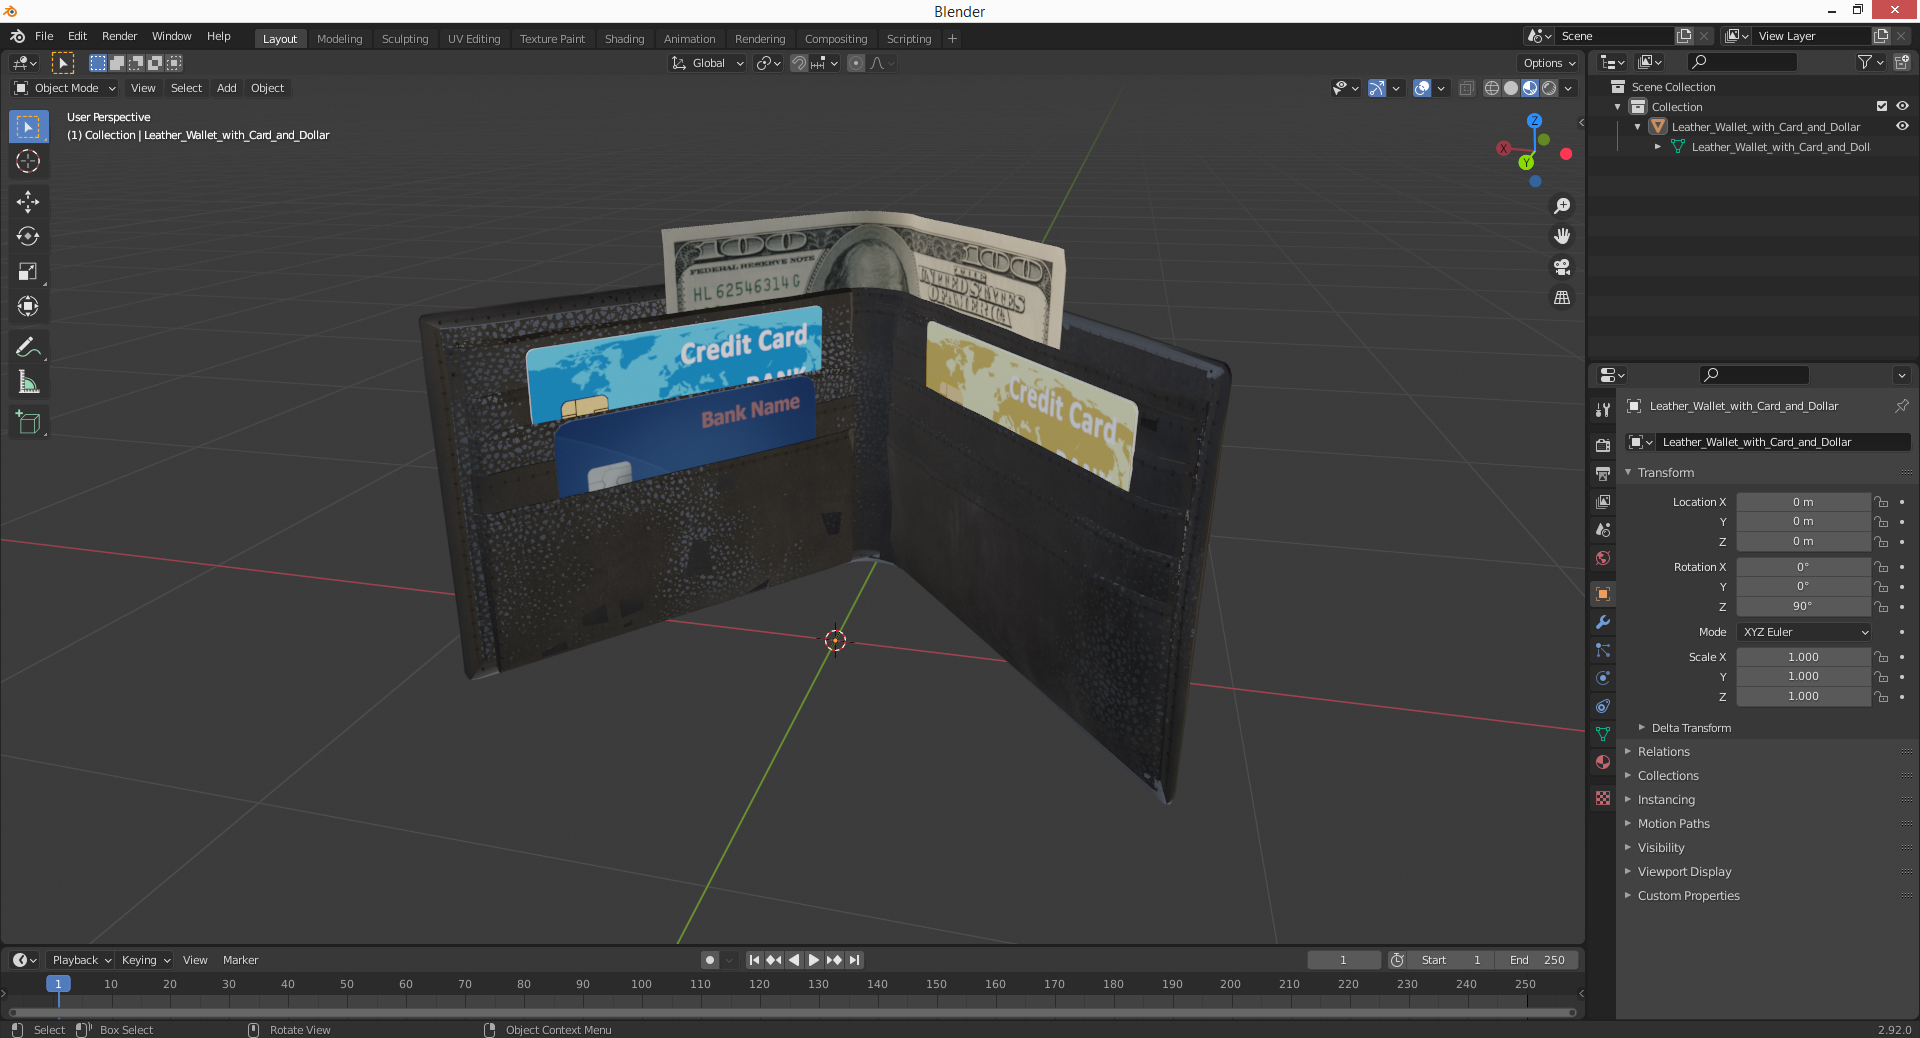Activate the Scale tool
This screenshot has height=1038, width=1920.
pos(28,272)
